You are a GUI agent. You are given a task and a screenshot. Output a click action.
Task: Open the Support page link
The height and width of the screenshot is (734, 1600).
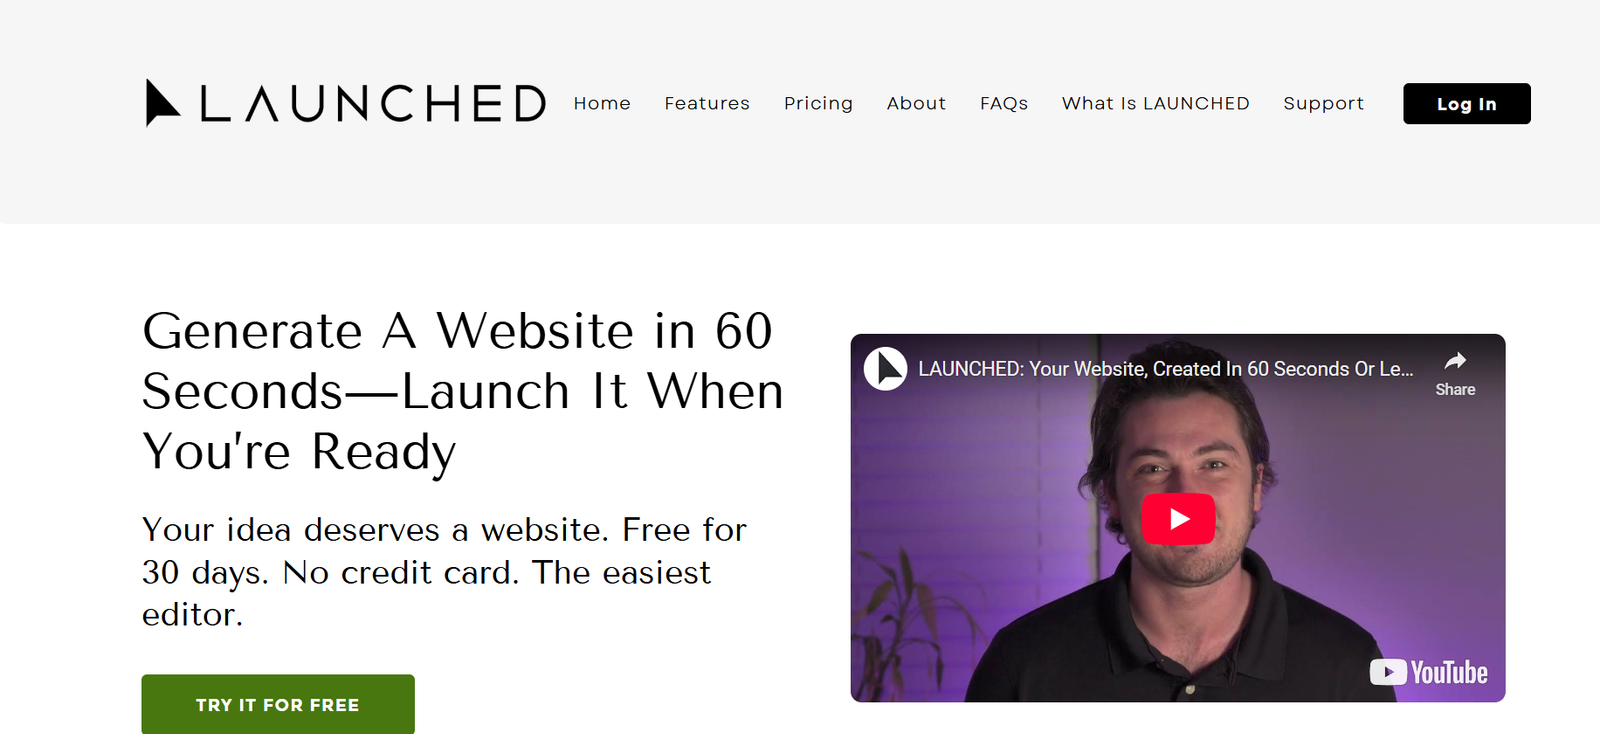(1323, 104)
